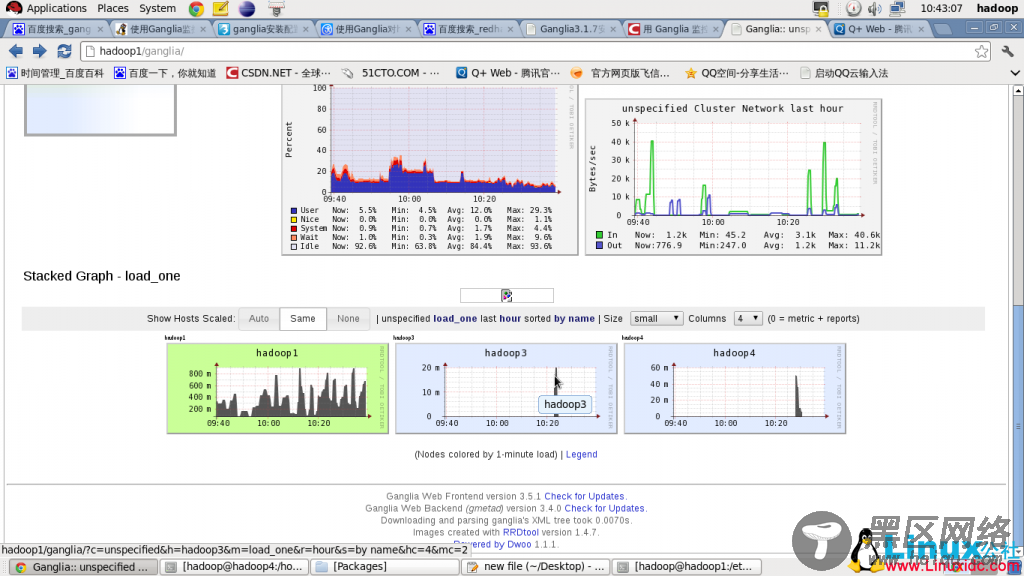
Task: Click the gmetad backend 'Check for Updates' link
Action: (604, 508)
